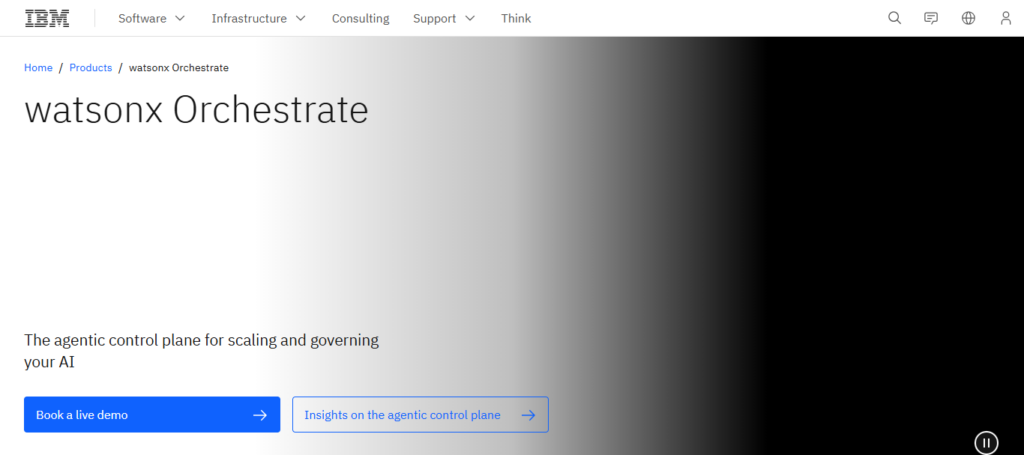The image size is (1024, 455).
Task: Open the globe language selector
Action: [x=968, y=18]
